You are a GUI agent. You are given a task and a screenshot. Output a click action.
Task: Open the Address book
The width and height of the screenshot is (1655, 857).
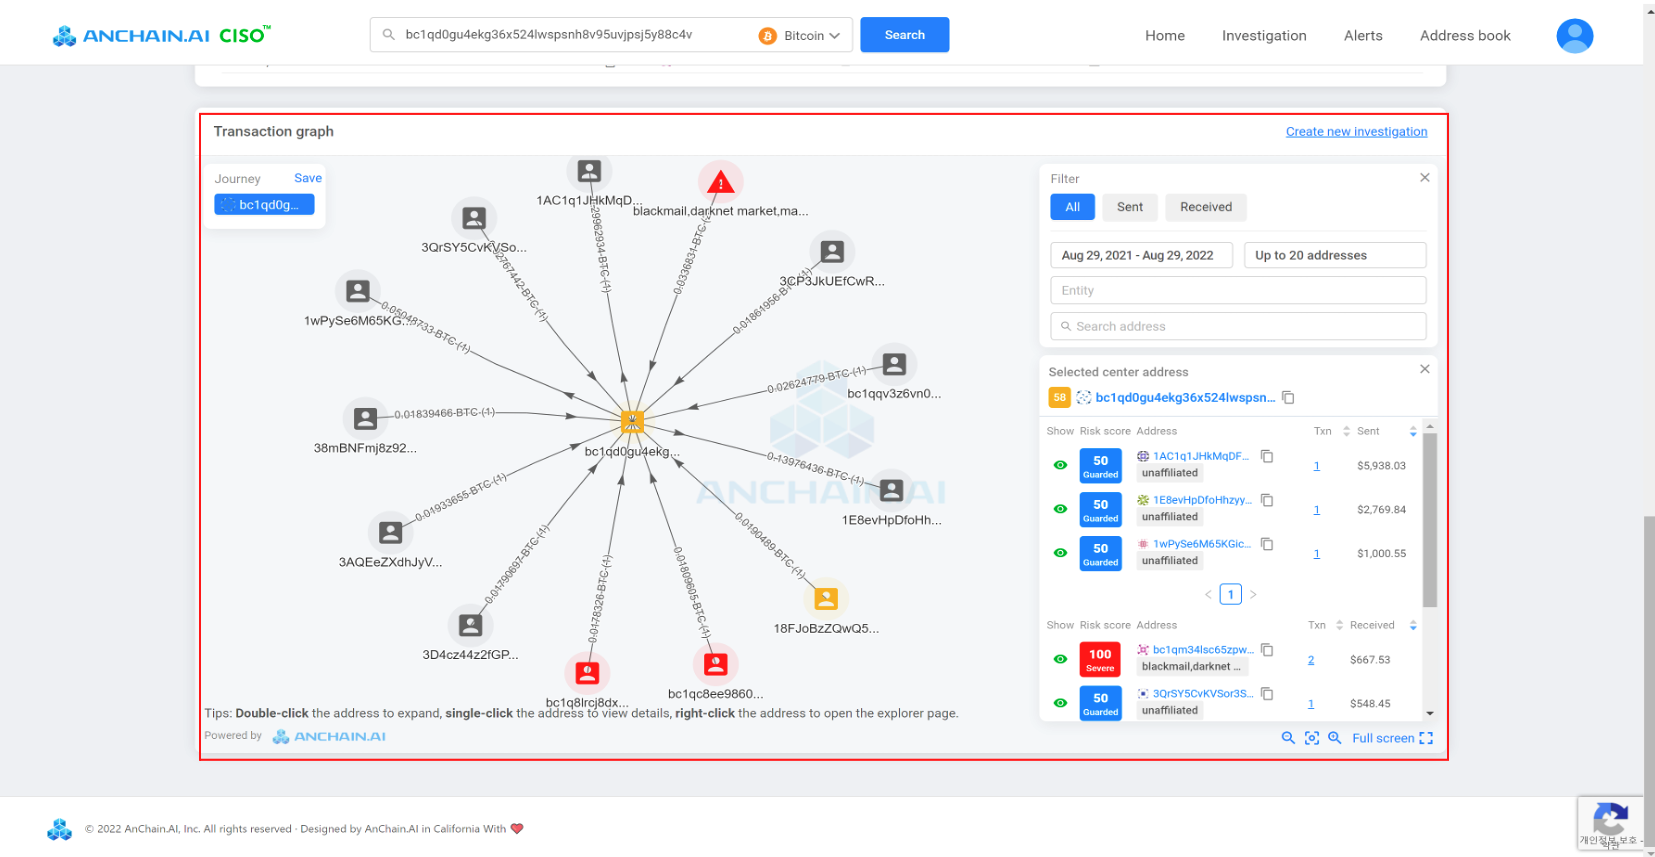(1465, 35)
